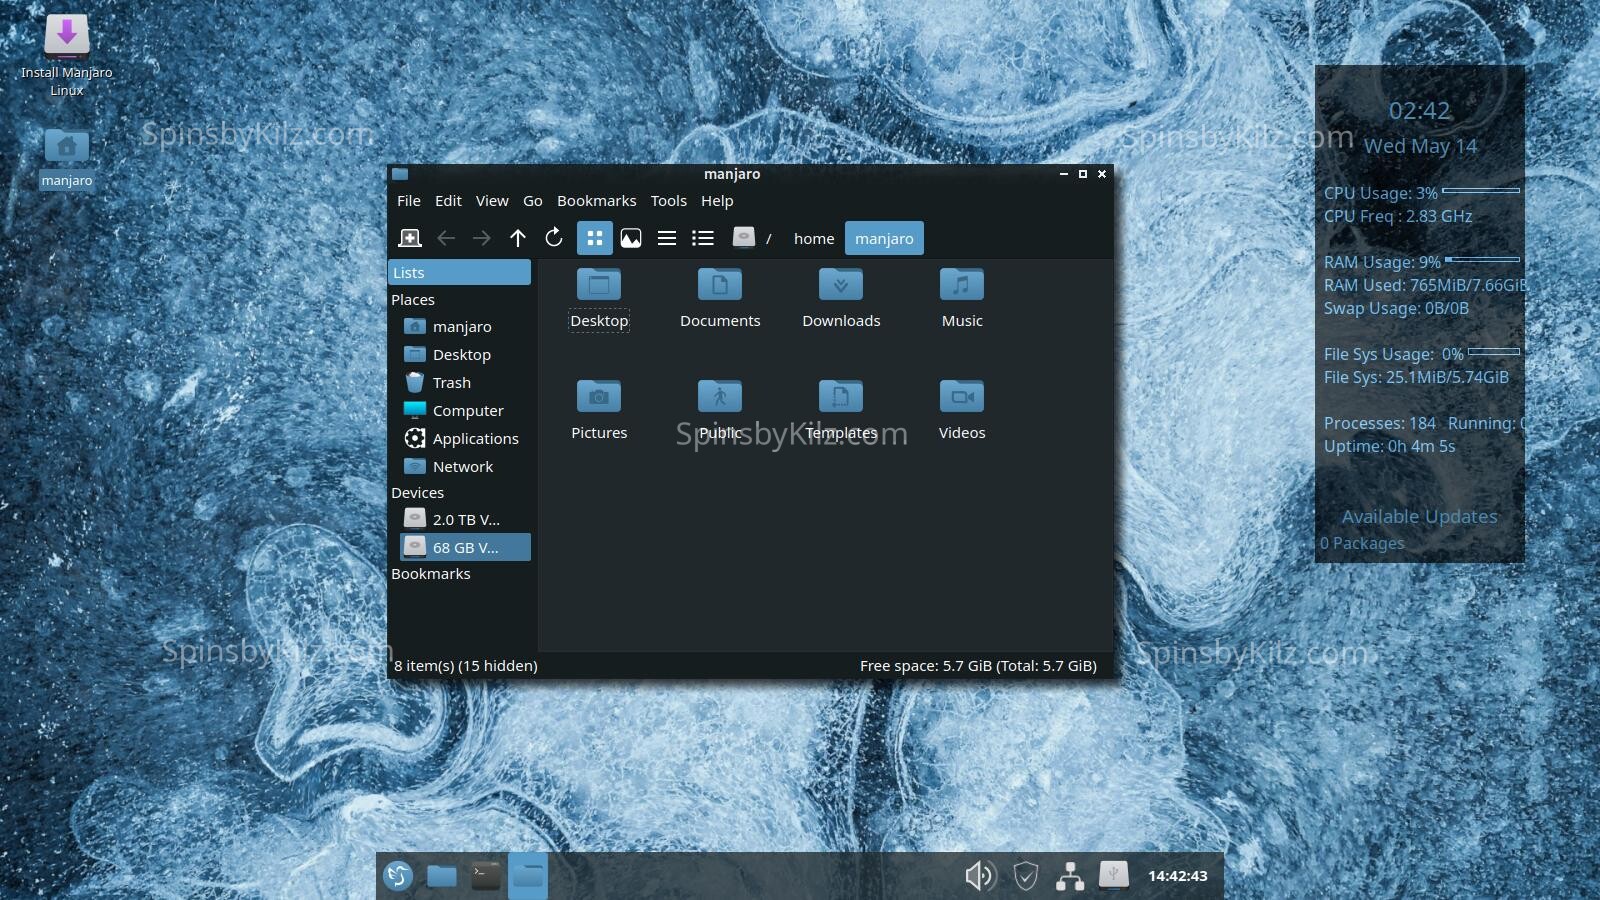This screenshot has height=900, width=1600.
Task: Switch to detailed list view
Action: point(703,238)
